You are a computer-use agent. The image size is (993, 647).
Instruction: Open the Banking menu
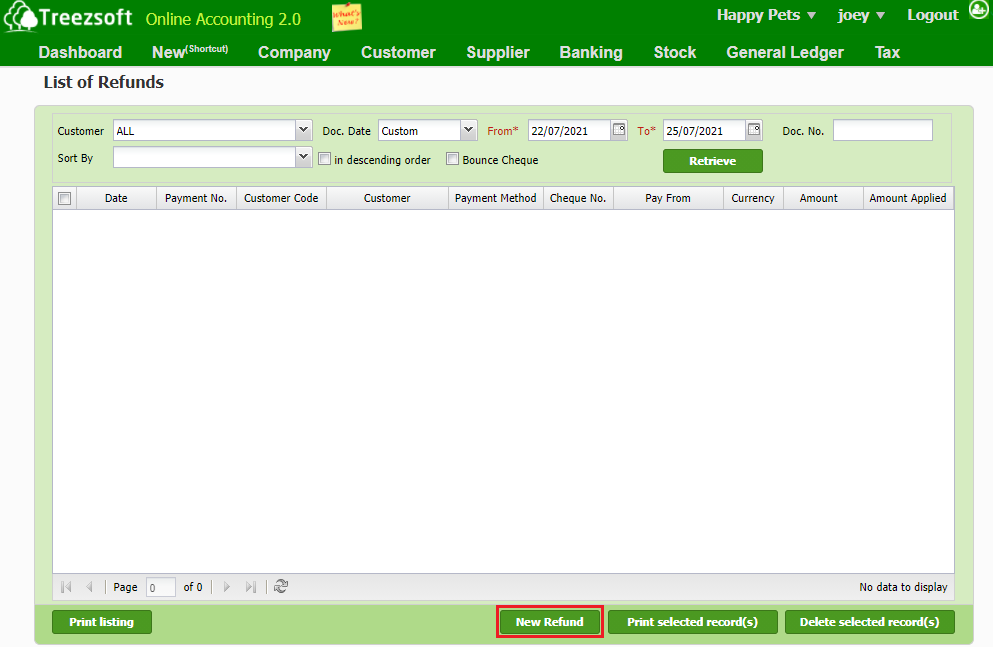tap(591, 52)
